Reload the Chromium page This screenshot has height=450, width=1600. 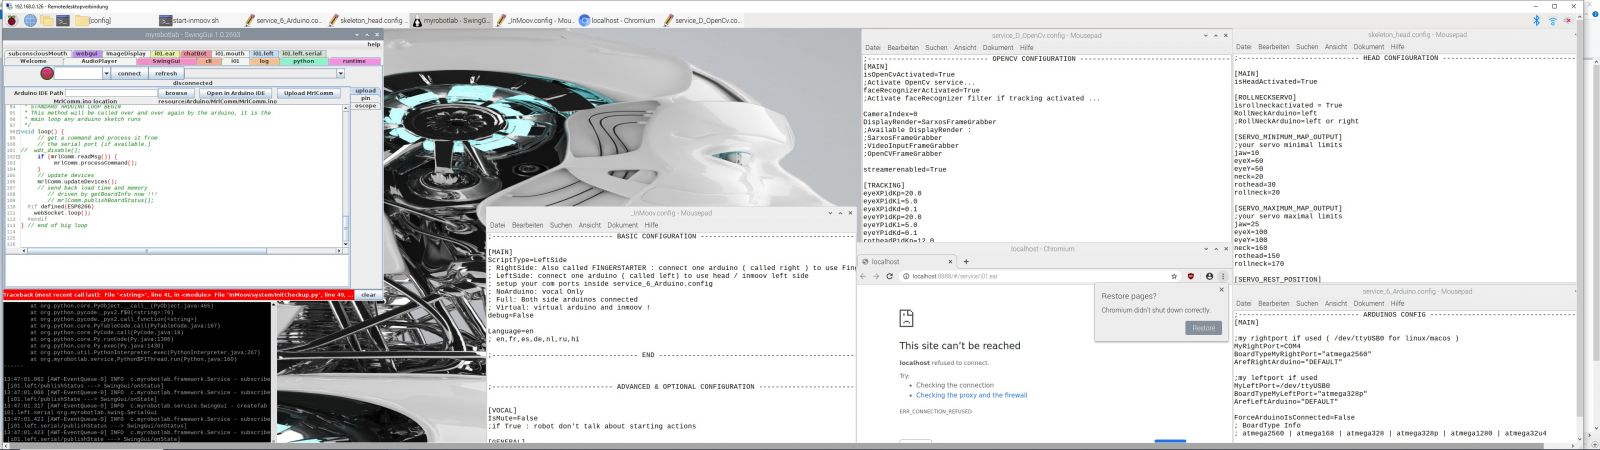coord(891,276)
